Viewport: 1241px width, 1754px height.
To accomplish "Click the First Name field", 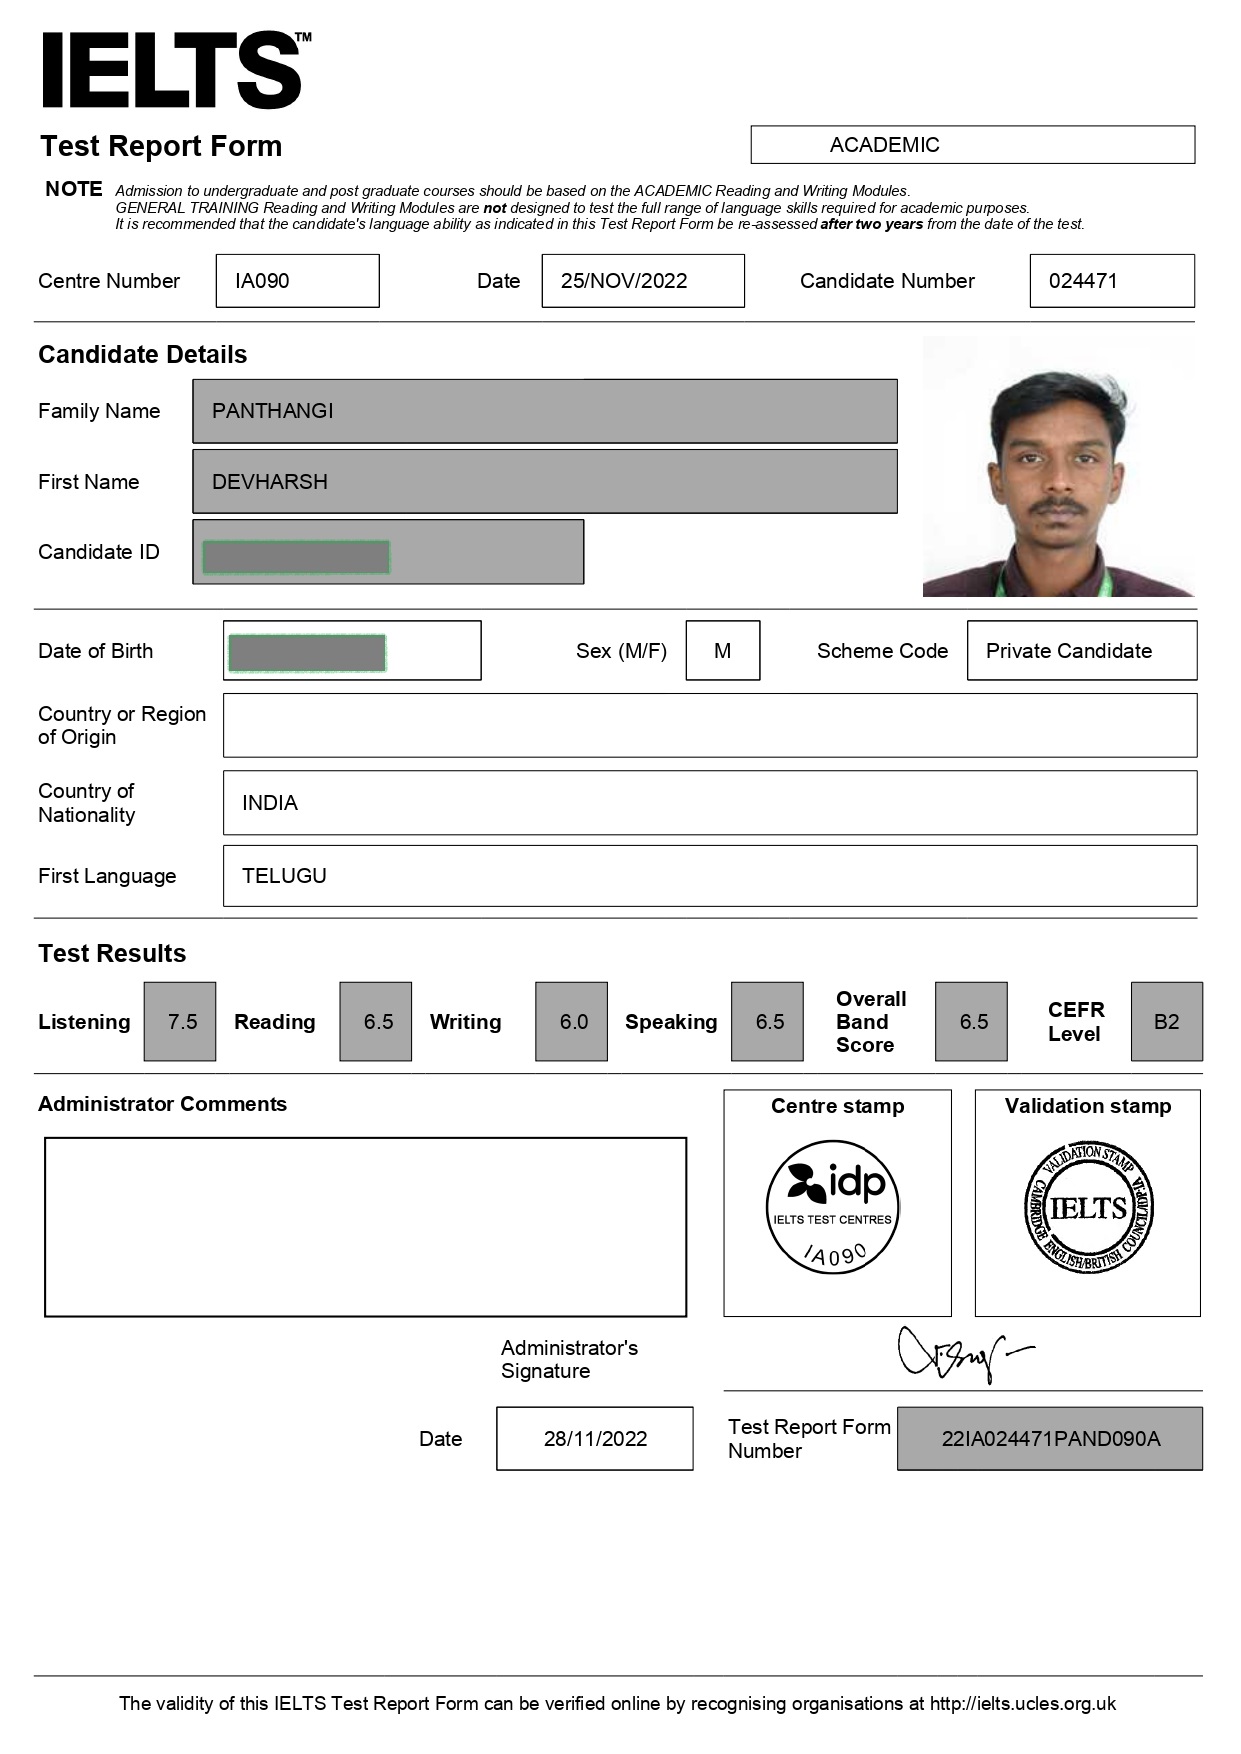I will pos(544,482).
